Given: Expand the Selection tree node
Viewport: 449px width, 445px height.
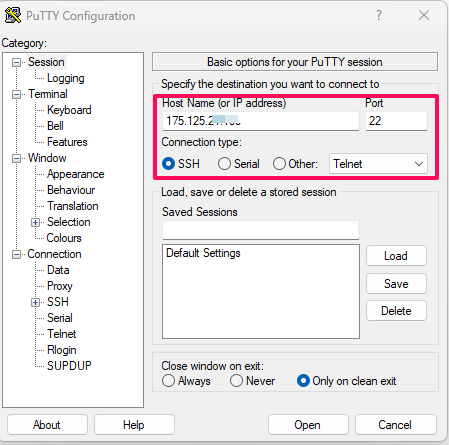Looking at the screenshot, I should 35,222.
